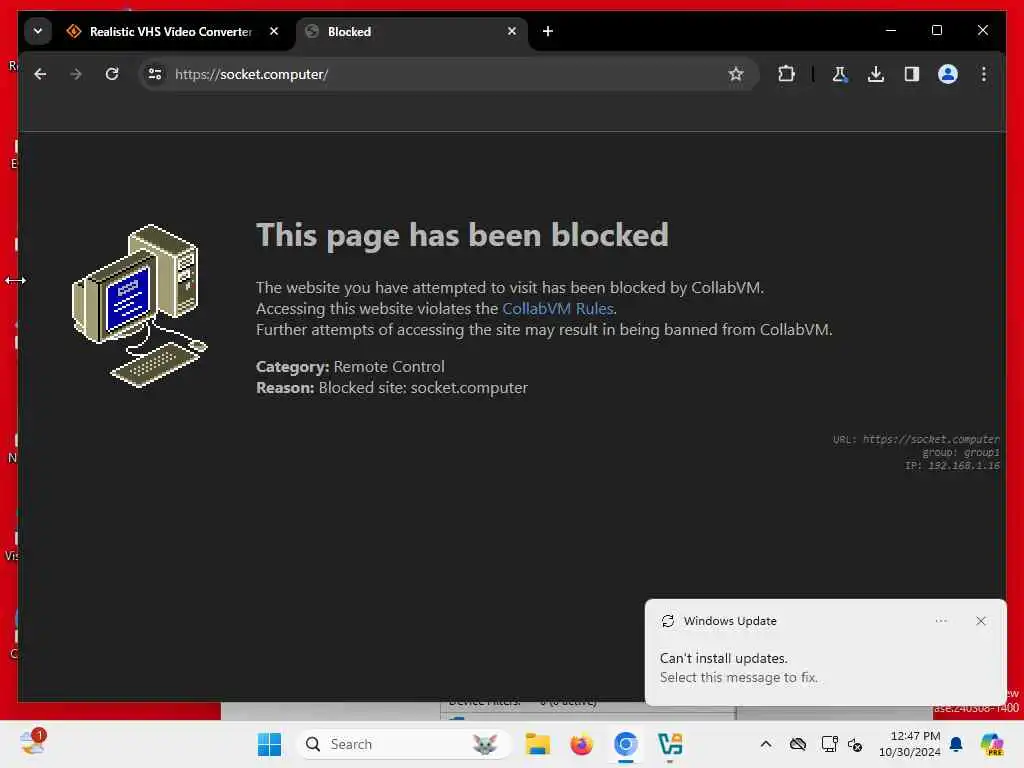Open File Explorer from taskbar
Viewport: 1024px width, 768px height.
click(x=537, y=744)
